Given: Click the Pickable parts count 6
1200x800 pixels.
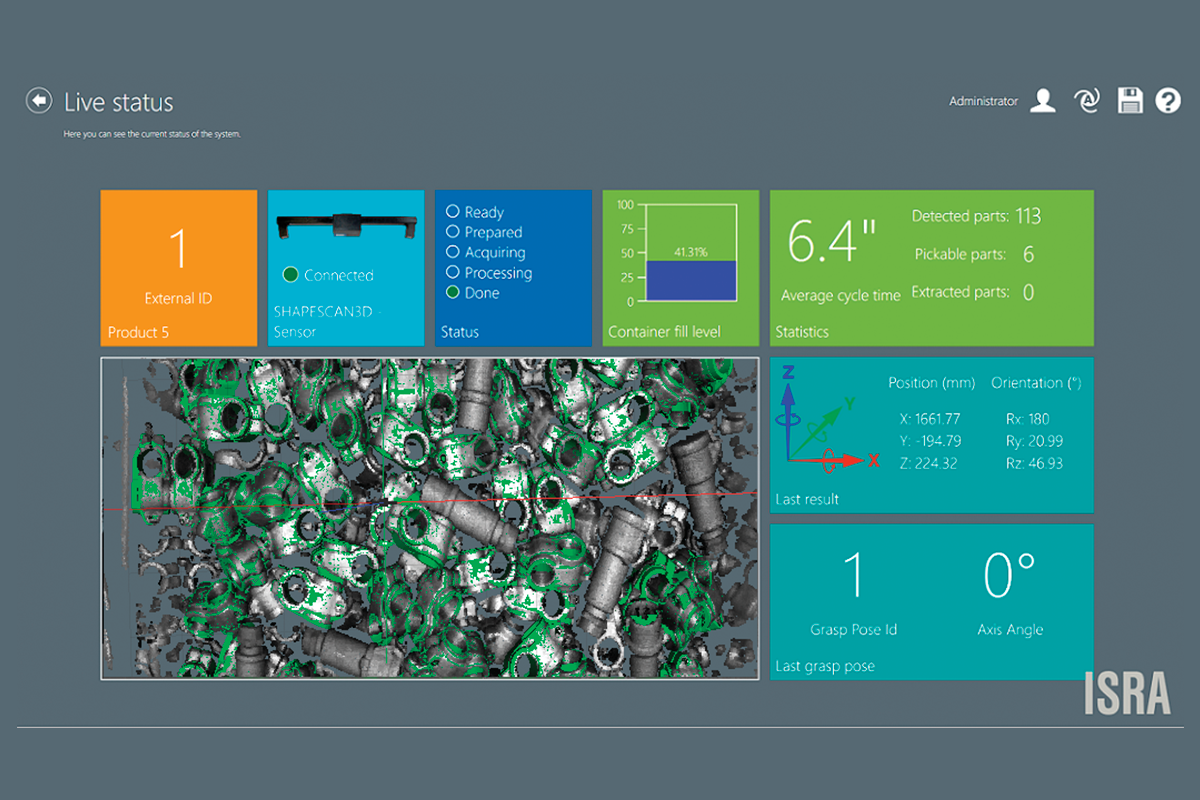Looking at the screenshot, I should (x=1028, y=254).
